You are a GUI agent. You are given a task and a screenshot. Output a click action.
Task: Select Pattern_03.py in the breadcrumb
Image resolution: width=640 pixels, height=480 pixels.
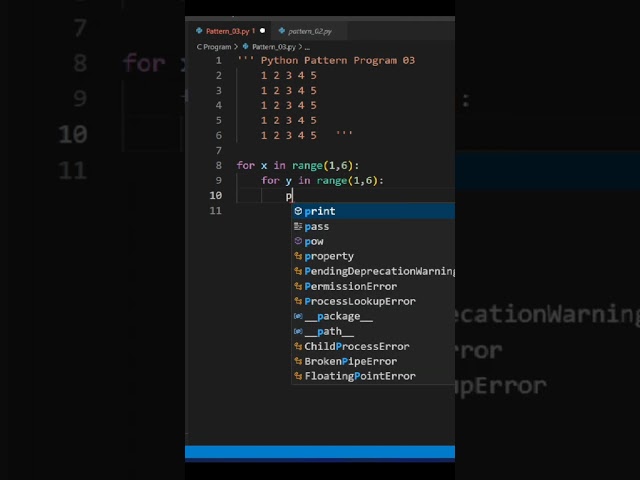[x=274, y=47]
